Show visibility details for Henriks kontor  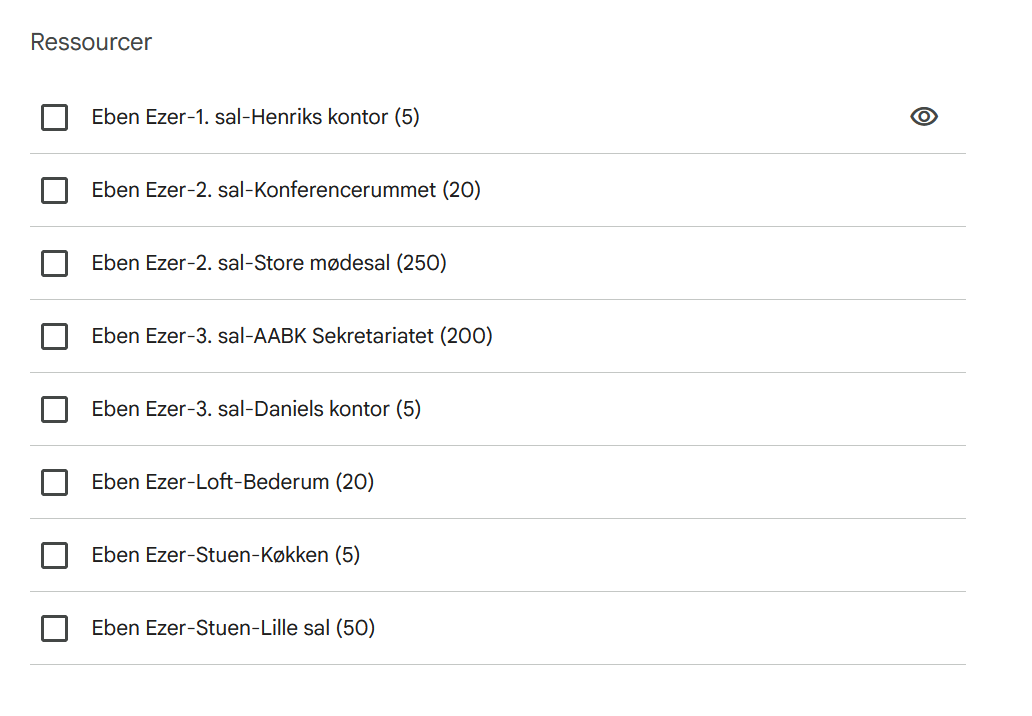click(924, 117)
